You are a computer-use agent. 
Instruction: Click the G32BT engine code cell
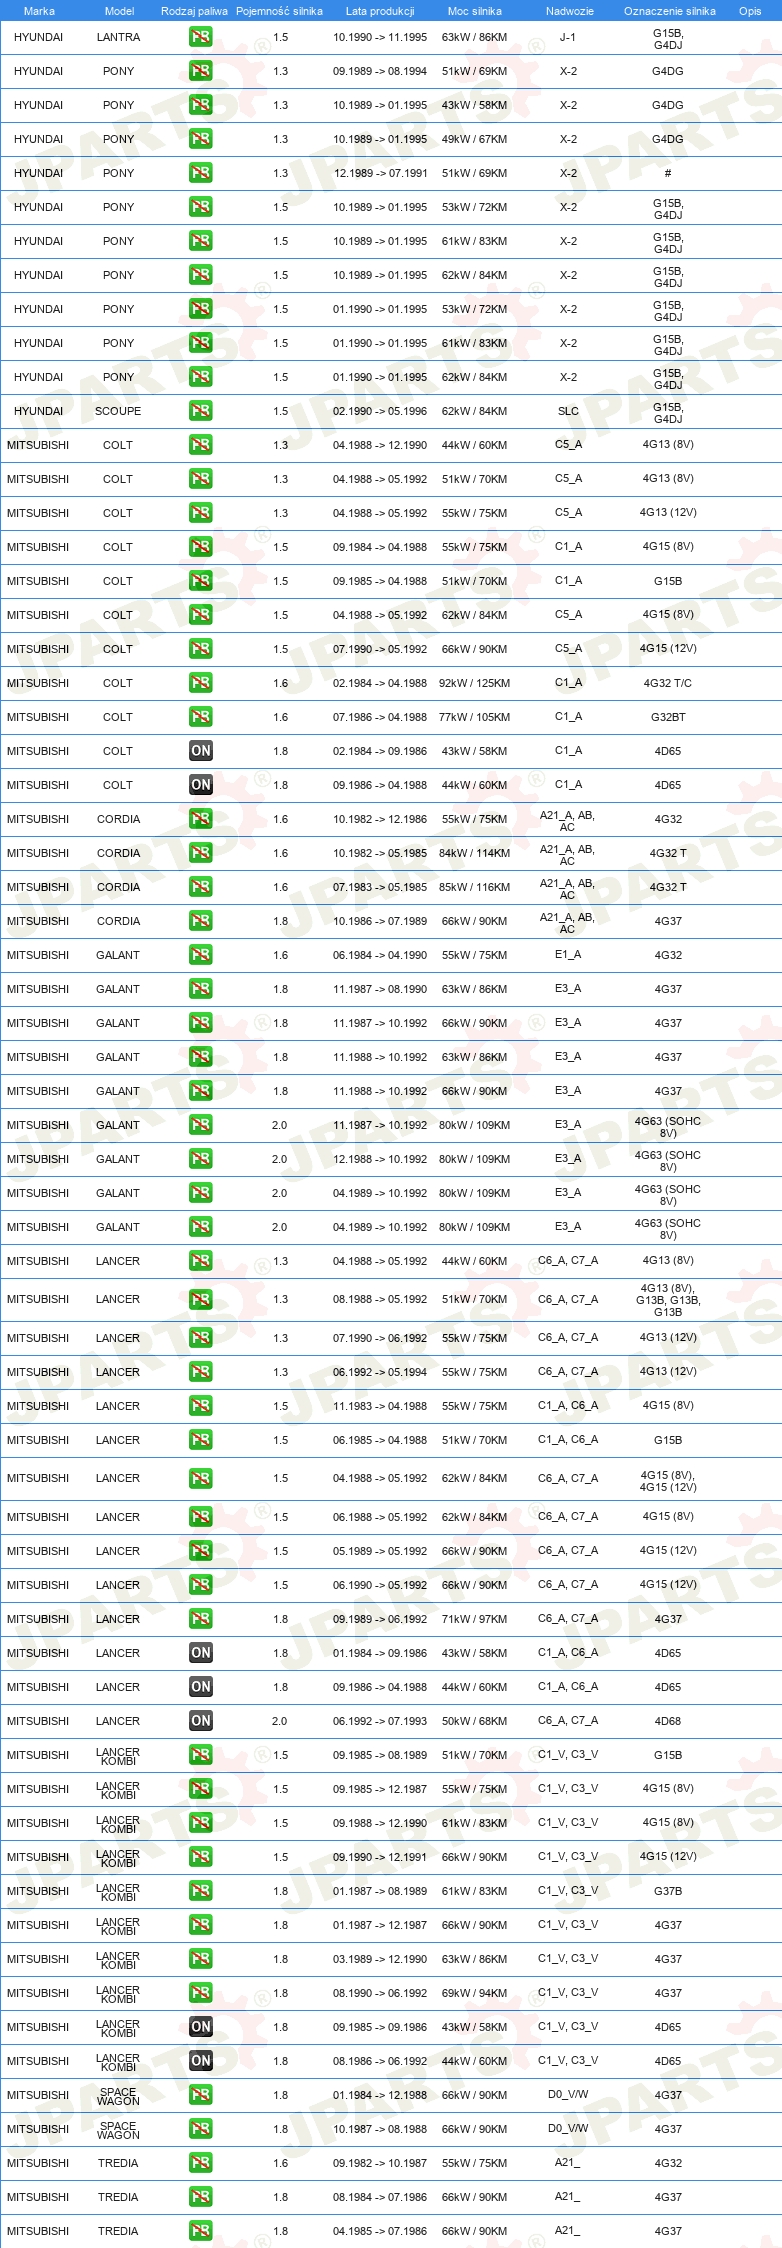(668, 717)
